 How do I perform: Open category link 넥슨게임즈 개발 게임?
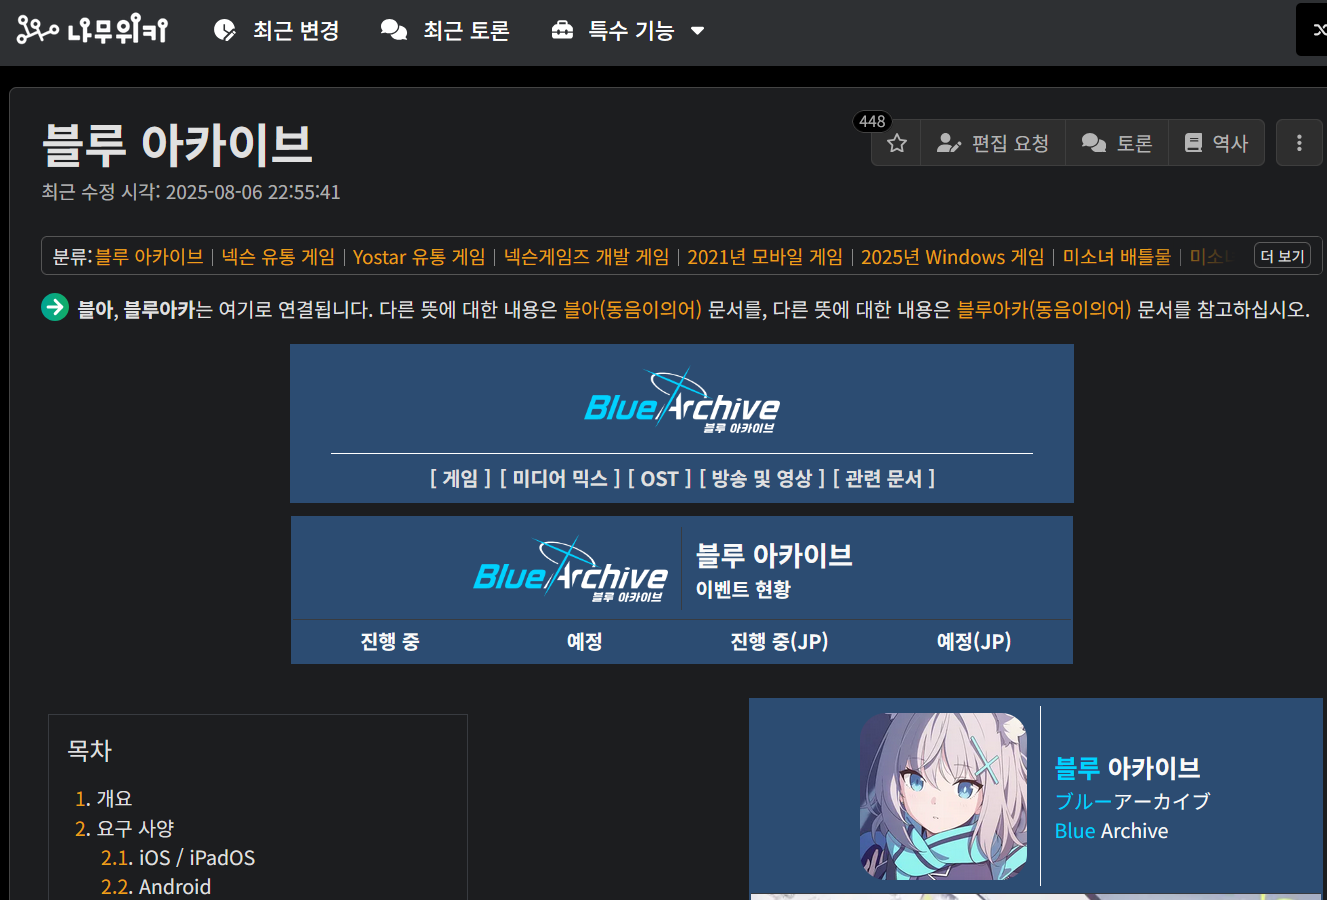[586, 257]
